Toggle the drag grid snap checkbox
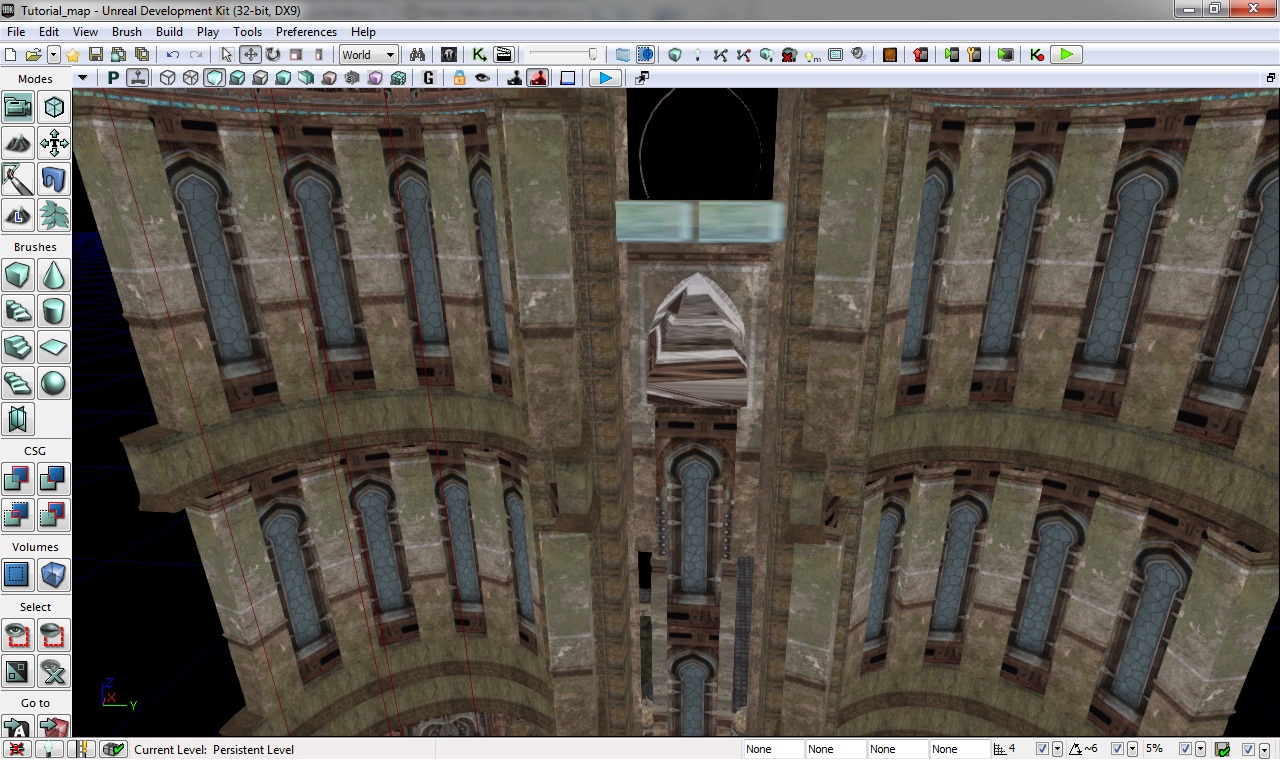Image resolution: width=1280 pixels, height=760 pixels. pos(1043,749)
